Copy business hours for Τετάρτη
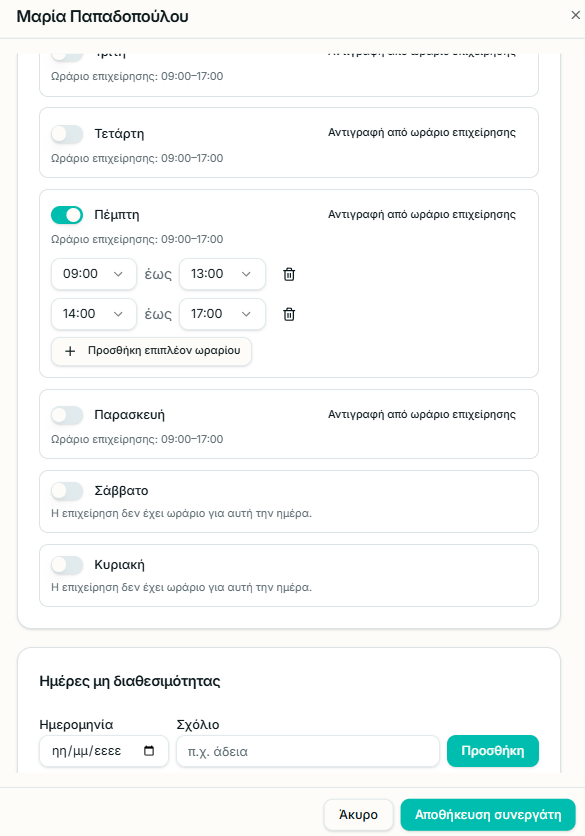Image resolution: width=585 pixels, height=836 pixels. coord(422,132)
